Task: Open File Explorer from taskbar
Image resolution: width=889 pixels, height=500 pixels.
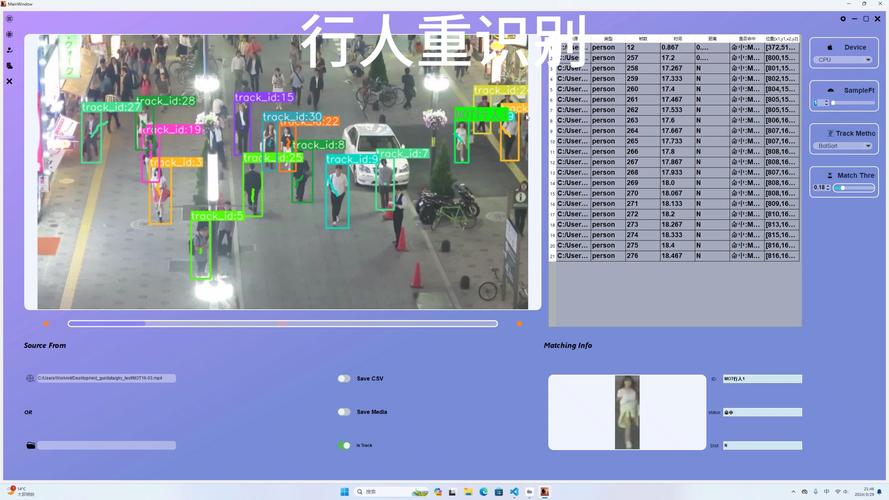Action: coord(468,491)
